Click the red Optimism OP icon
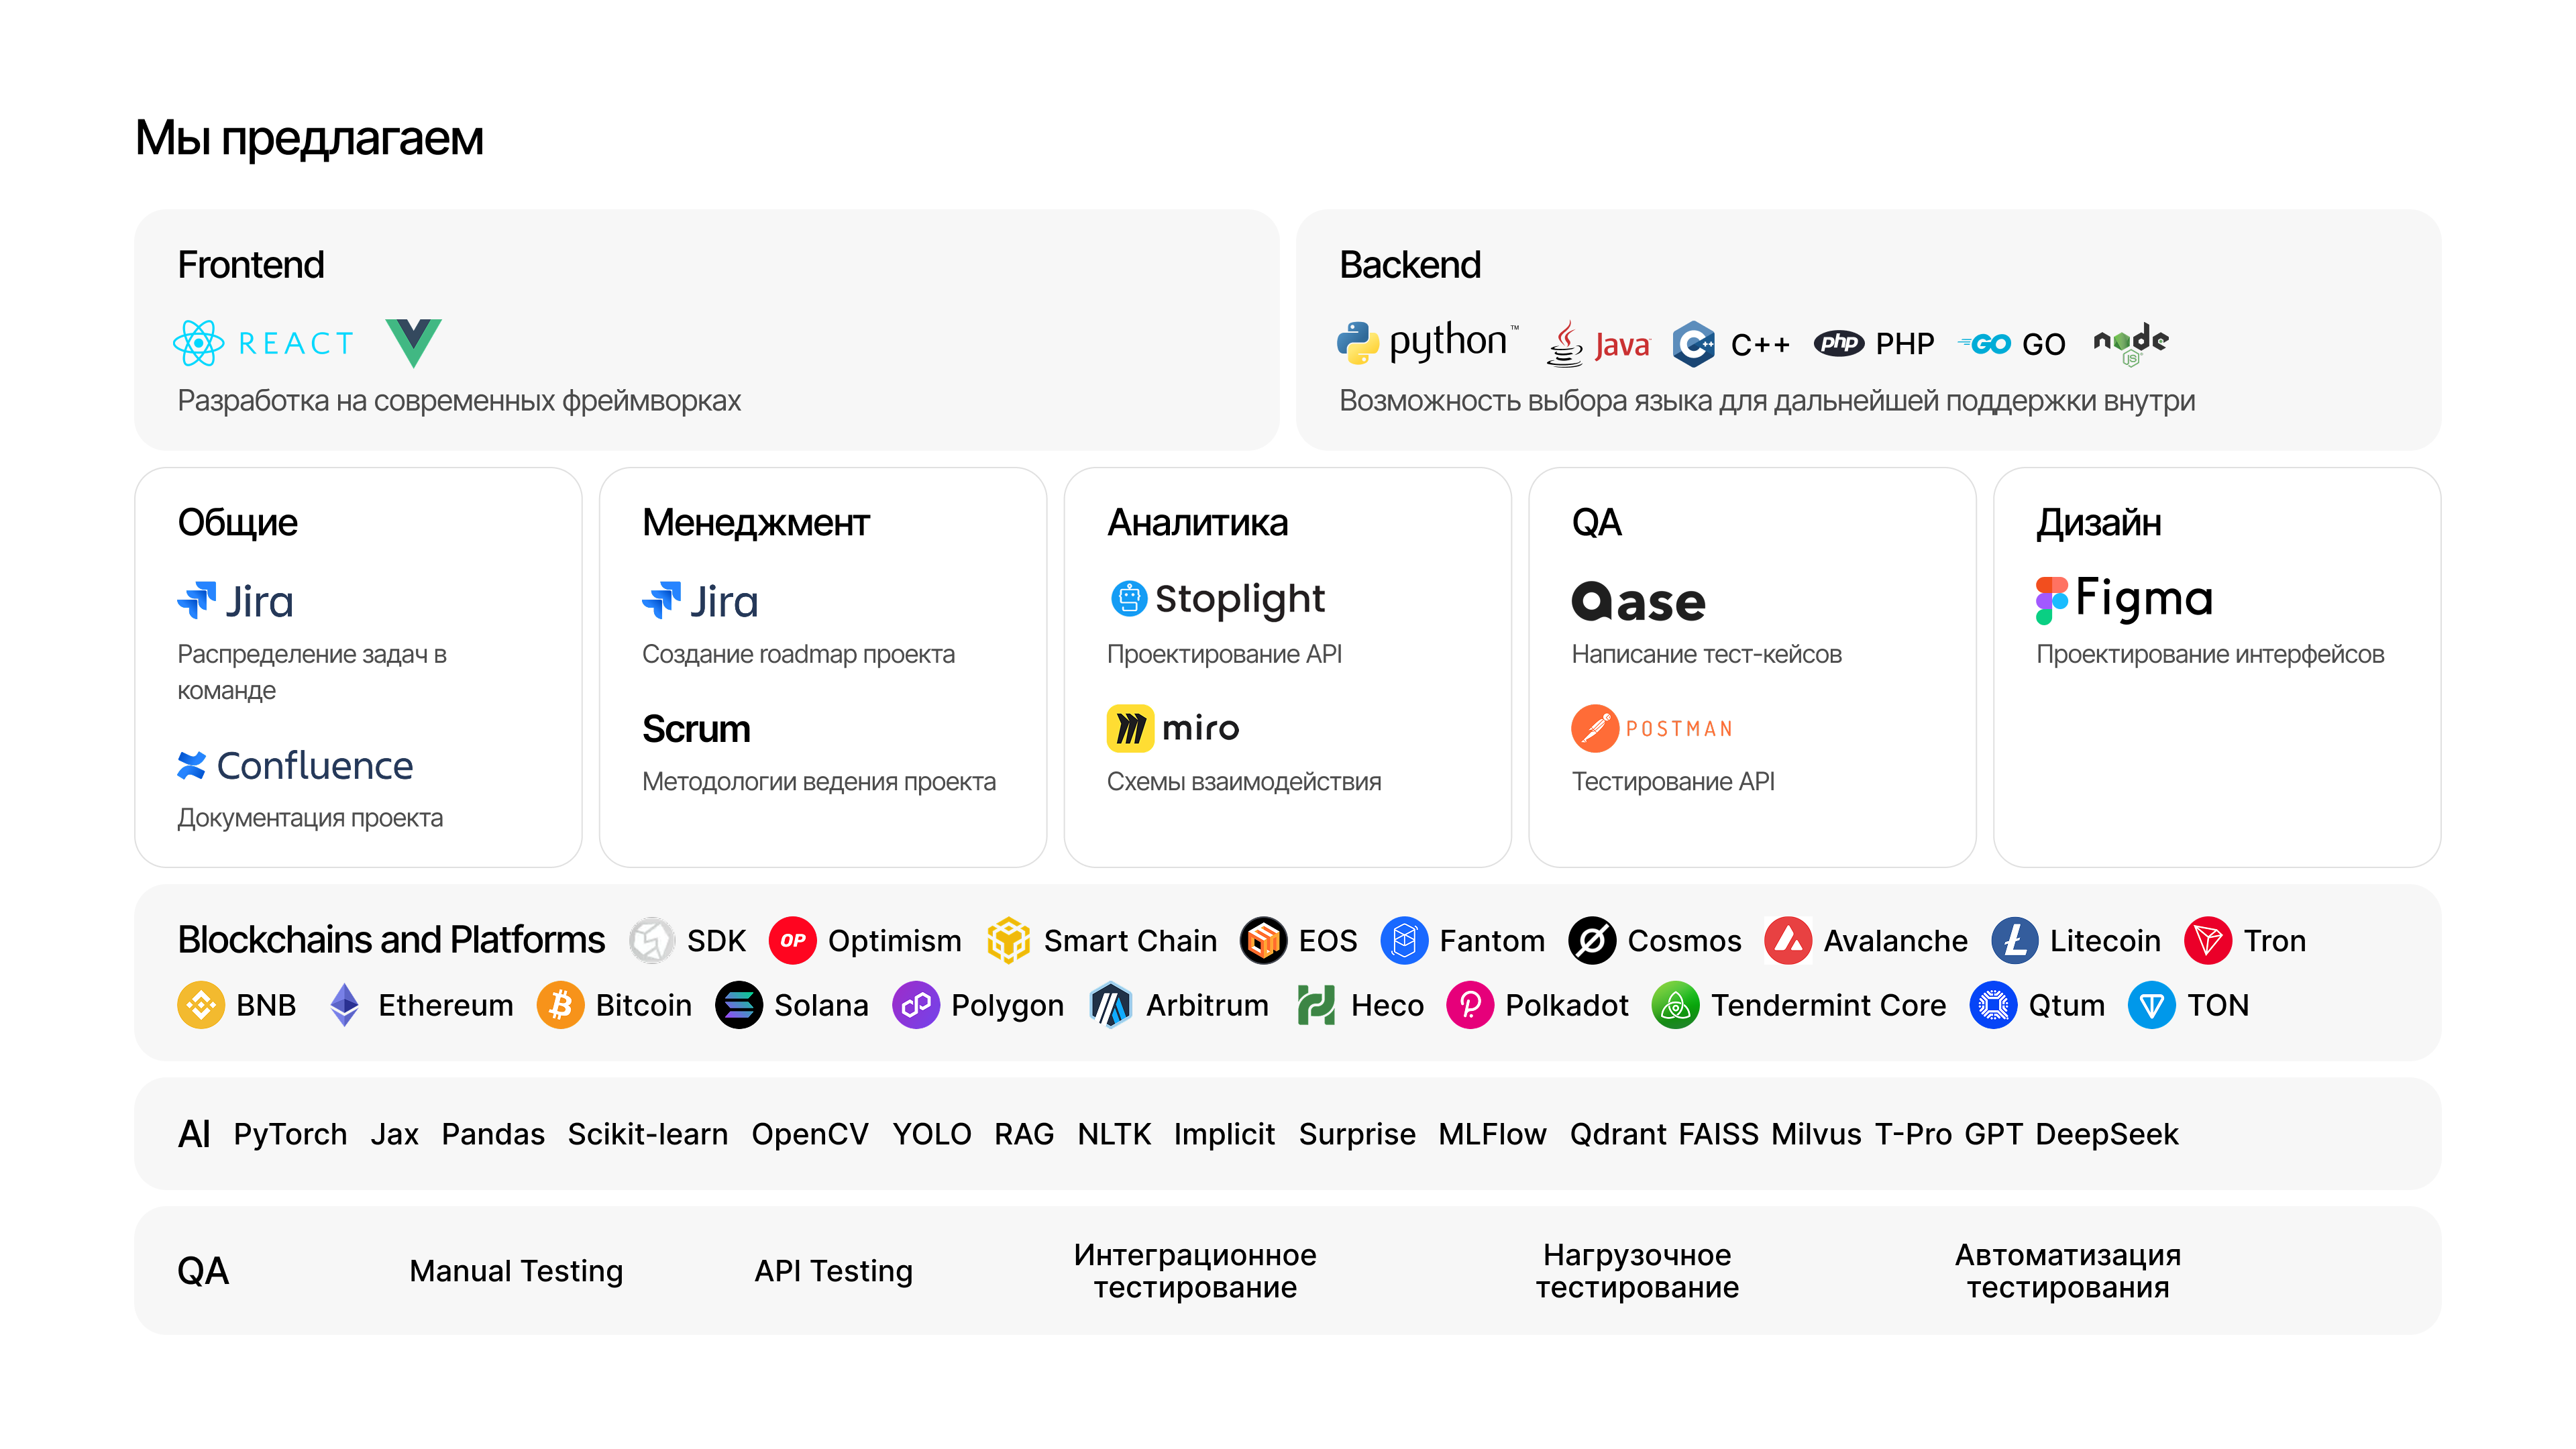This screenshot has height=1449, width=2576. [792, 940]
